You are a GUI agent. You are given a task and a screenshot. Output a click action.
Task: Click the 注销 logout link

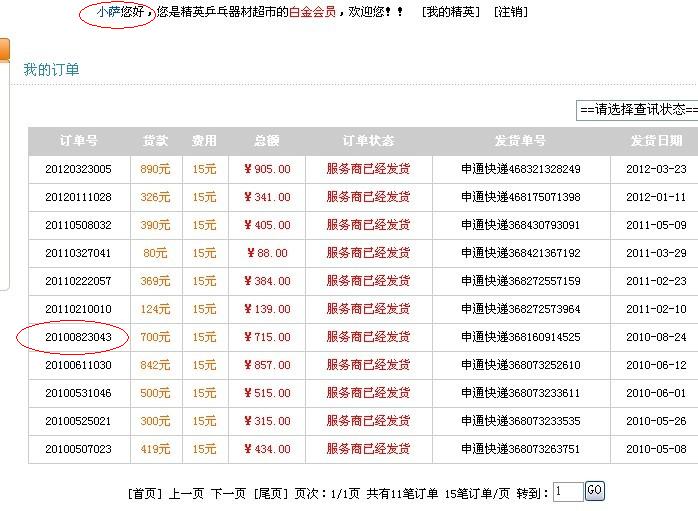pos(510,12)
